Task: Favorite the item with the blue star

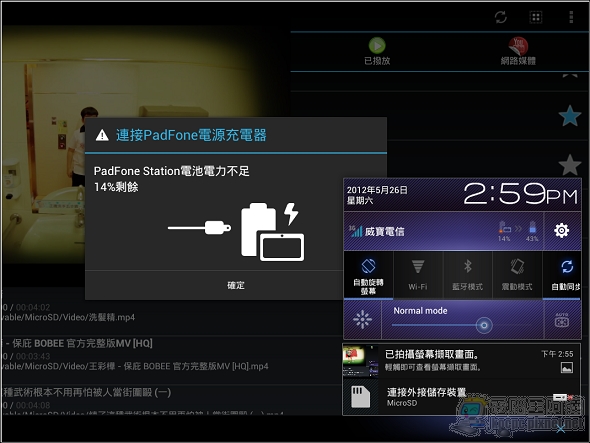Action: coord(570,116)
